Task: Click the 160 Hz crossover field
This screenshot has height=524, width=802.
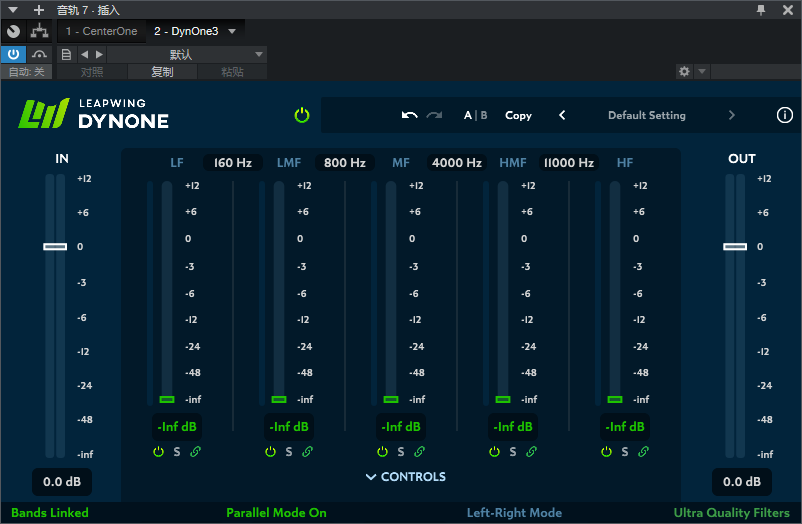Action: pos(233,163)
